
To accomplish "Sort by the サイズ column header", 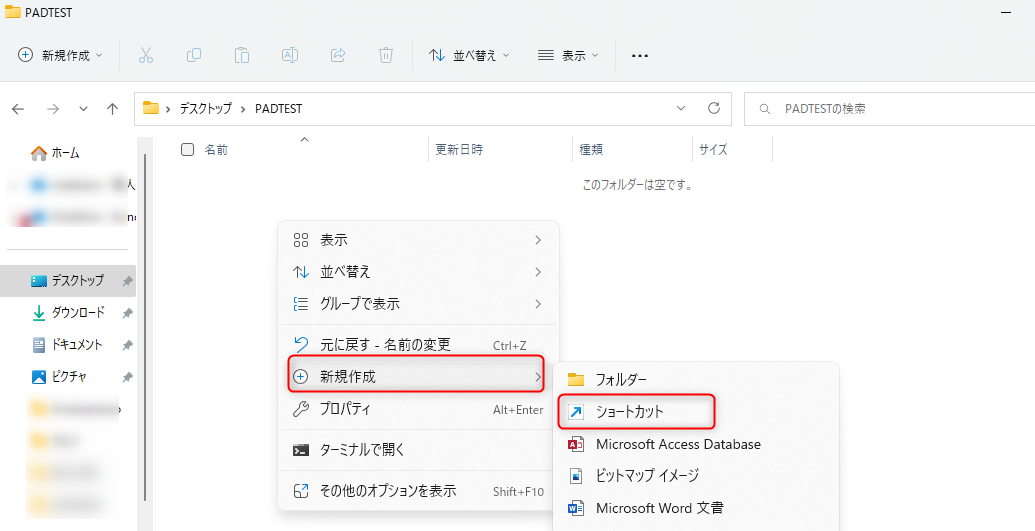I will coord(714,150).
